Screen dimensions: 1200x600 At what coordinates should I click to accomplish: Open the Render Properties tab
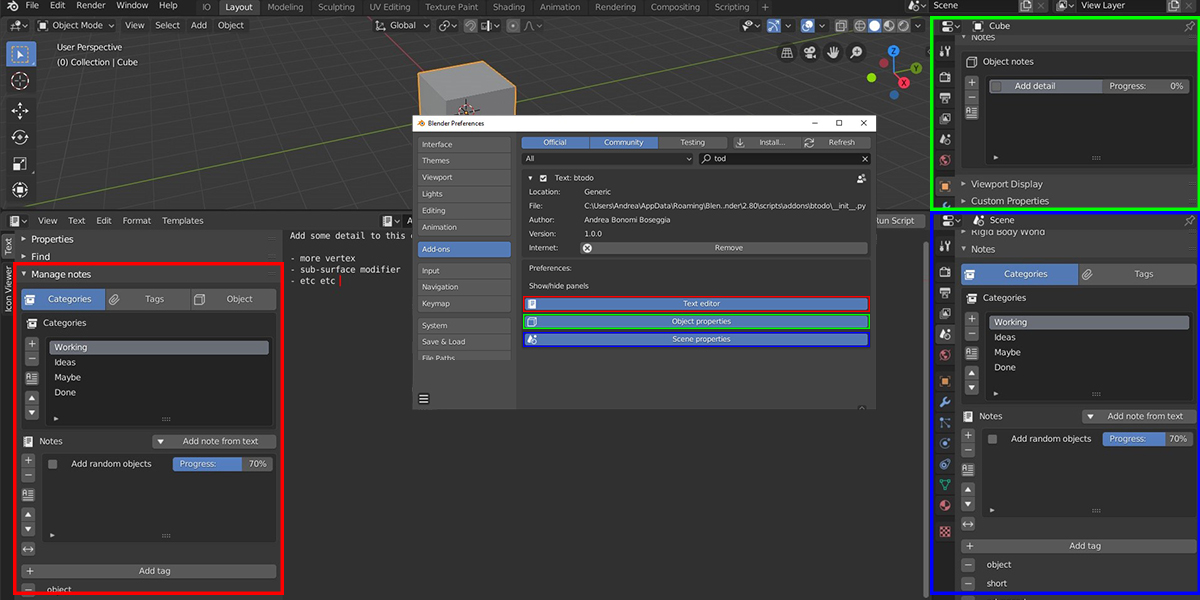pyautogui.click(x=945, y=271)
